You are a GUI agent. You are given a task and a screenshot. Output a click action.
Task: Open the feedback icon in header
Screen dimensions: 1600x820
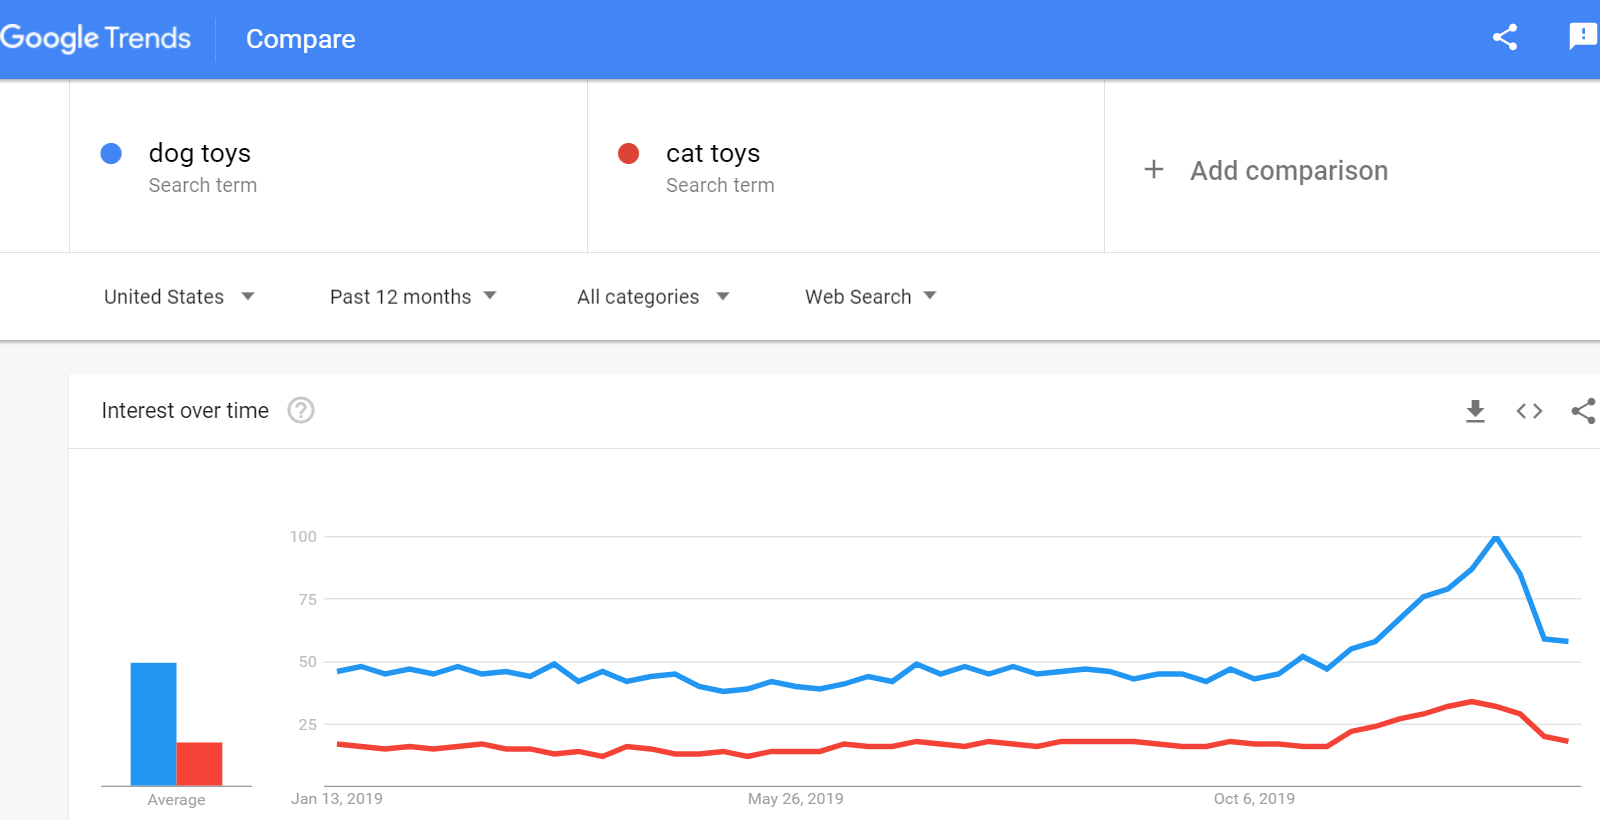point(1583,37)
